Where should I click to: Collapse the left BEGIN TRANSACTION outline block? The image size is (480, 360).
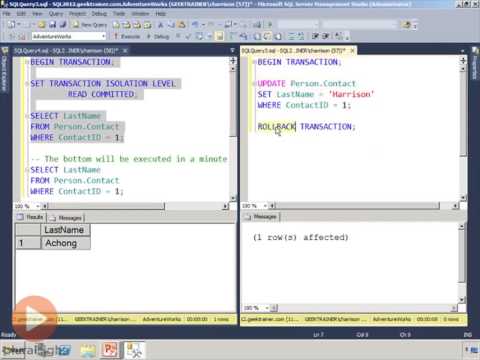[27, 62]
